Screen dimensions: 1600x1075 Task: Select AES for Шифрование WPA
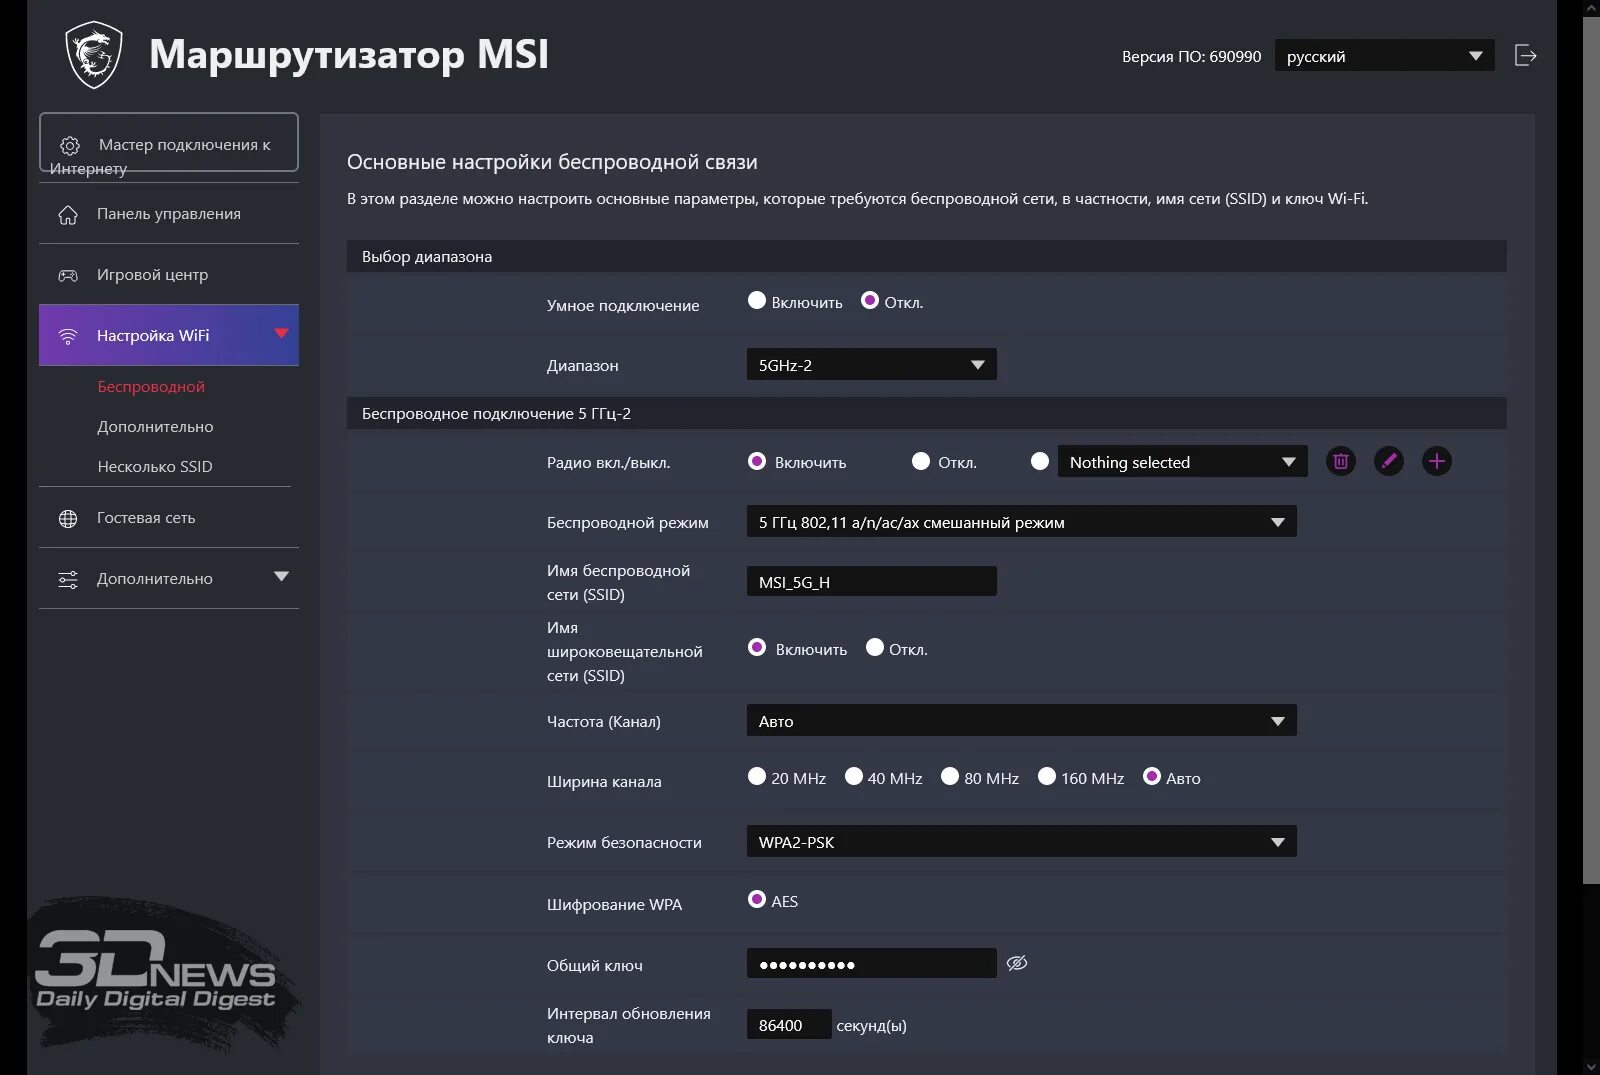[x=757, y=899]
